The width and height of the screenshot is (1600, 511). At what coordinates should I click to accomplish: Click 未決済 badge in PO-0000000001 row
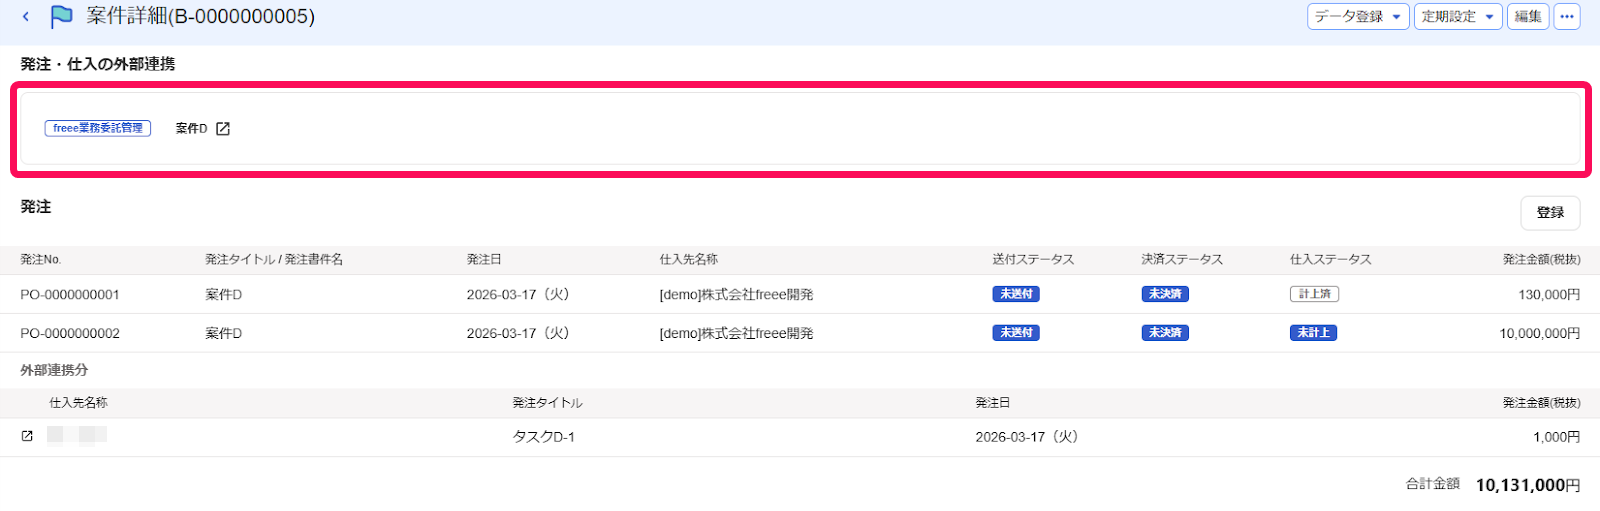(x=1165, y=294)
